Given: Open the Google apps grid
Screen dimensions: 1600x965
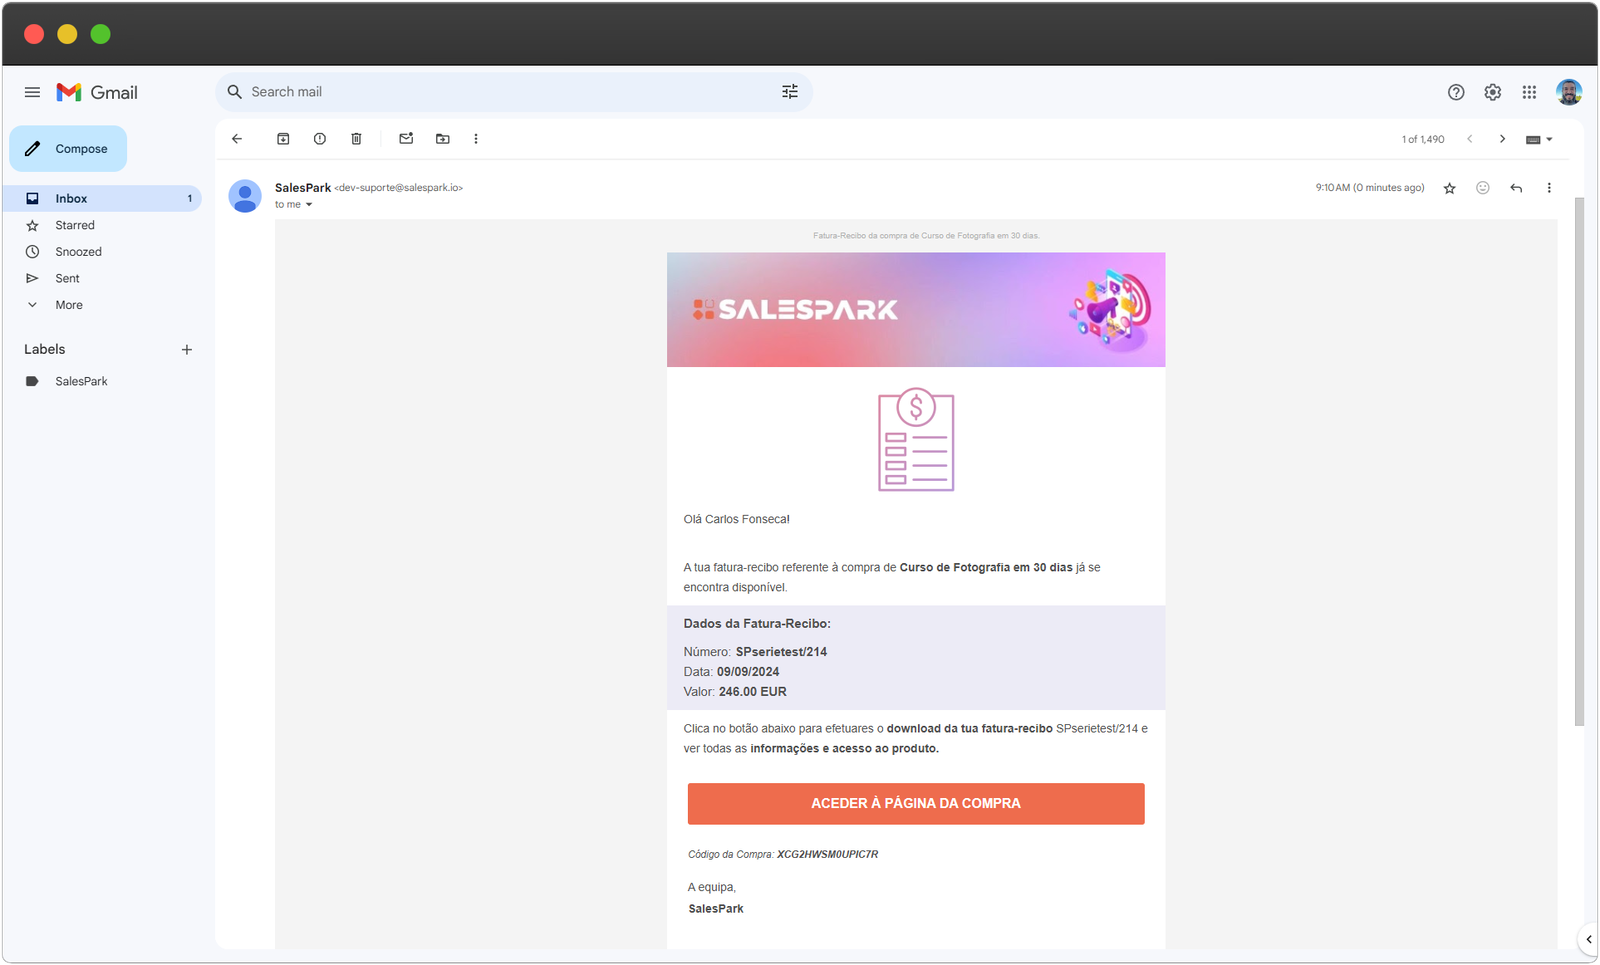Looking at the screenshot, I should tap(1529, 92).
